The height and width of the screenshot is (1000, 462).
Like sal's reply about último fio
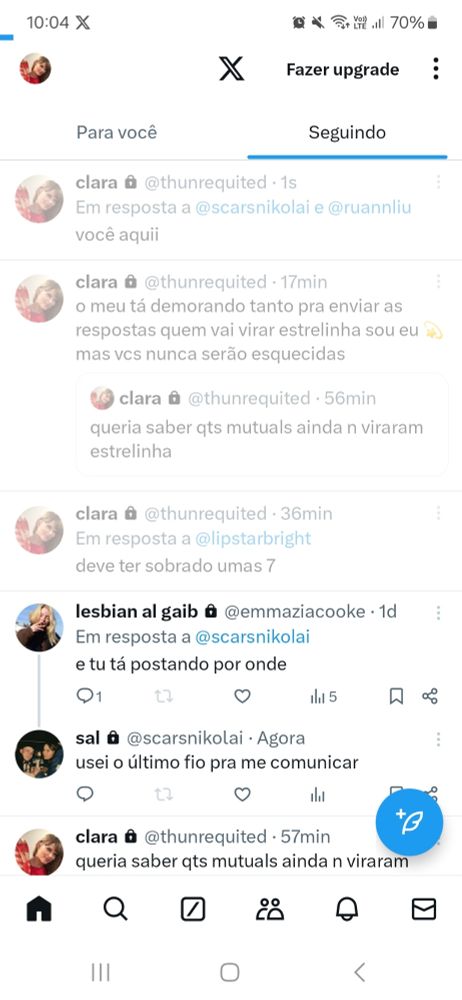click(x=242, y=795)
